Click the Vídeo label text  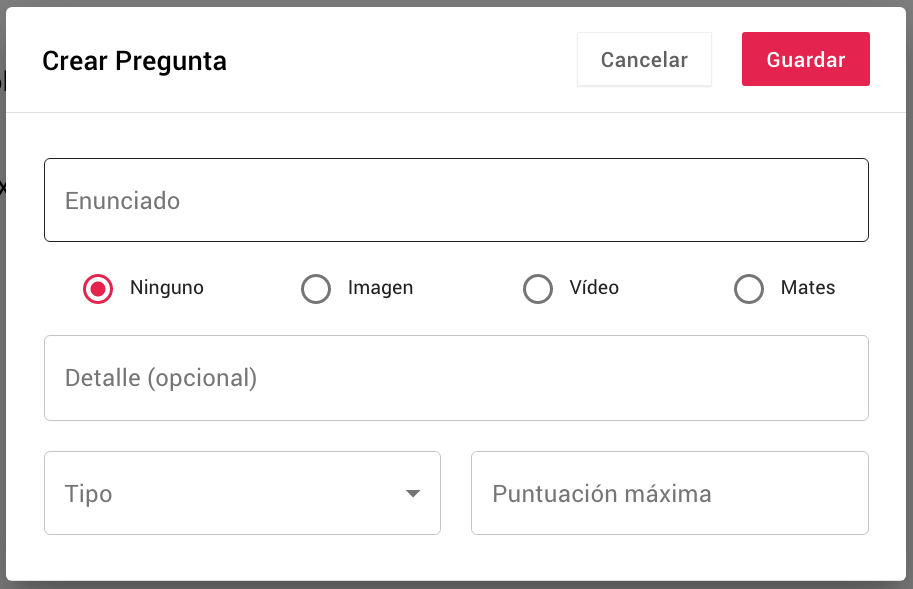(594, 288)
